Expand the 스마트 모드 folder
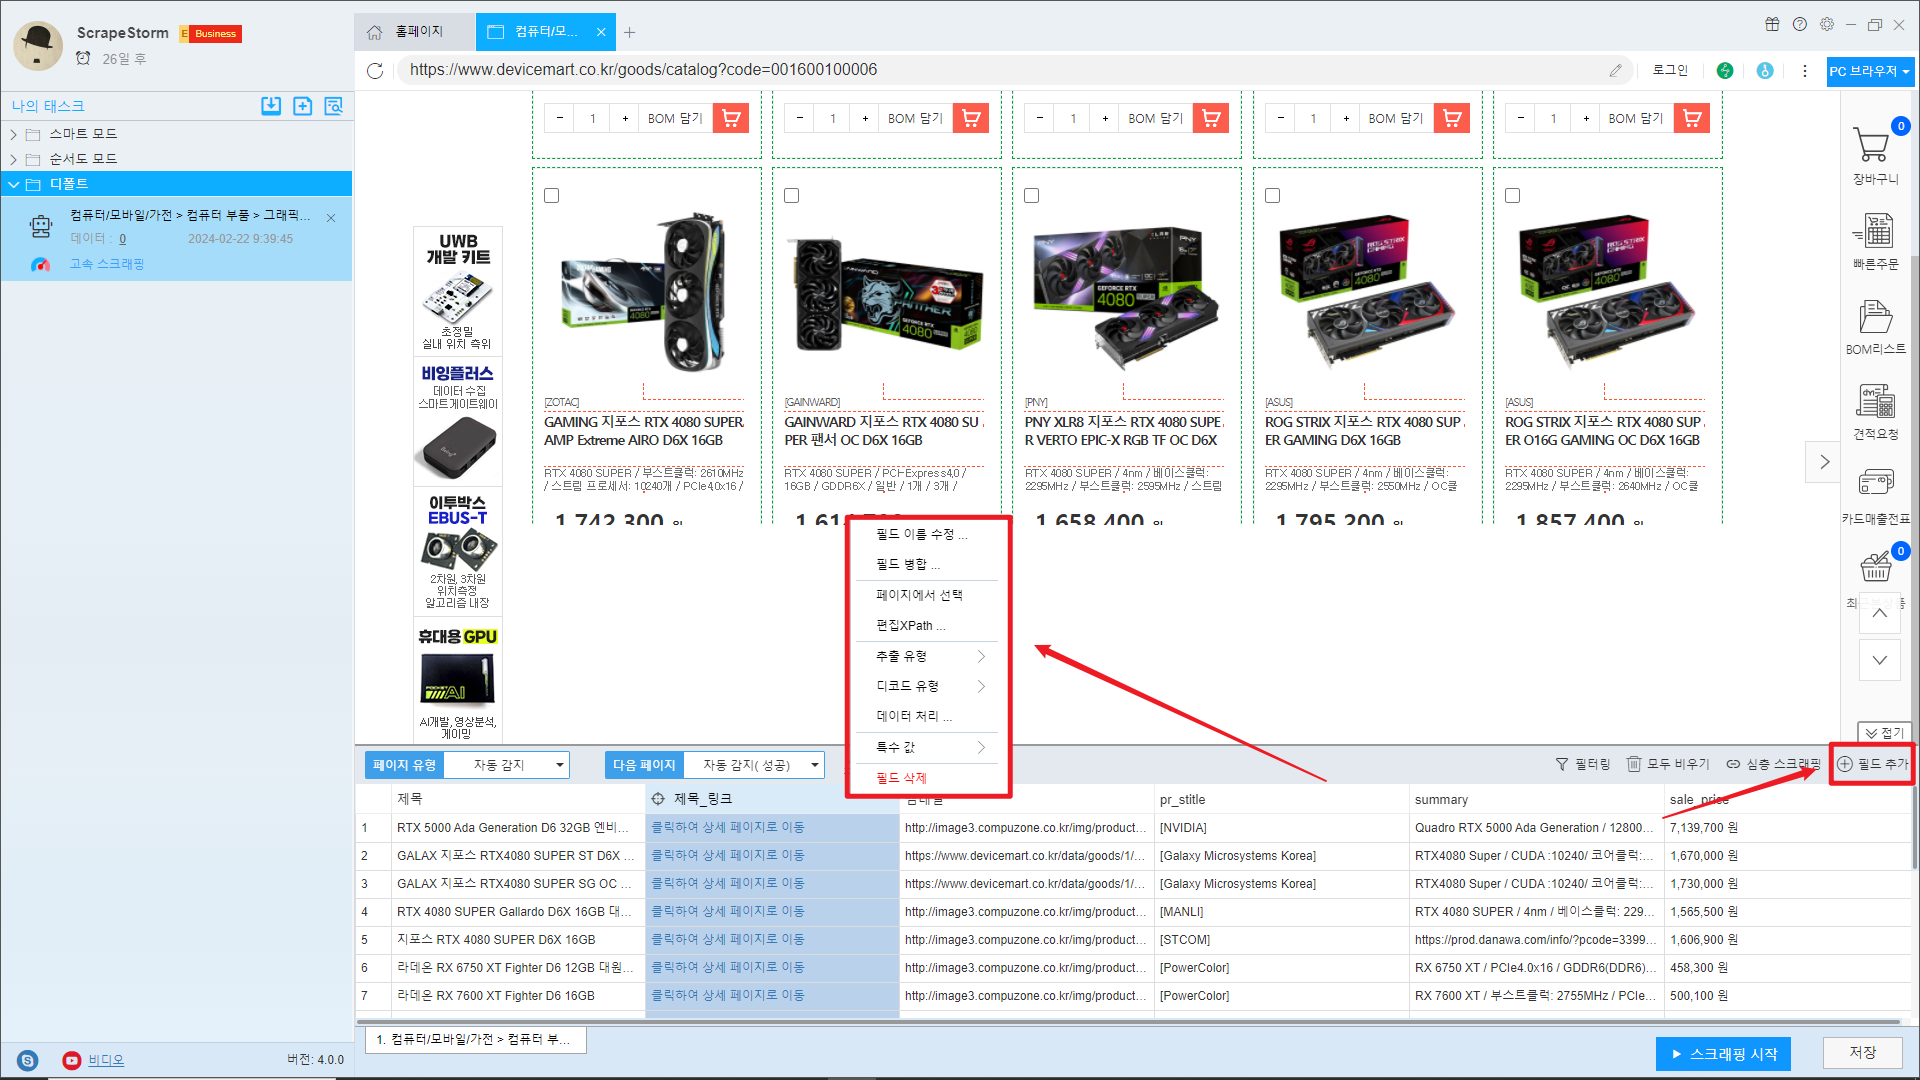This screenshot has width=1920, height=1080. click(x=13, y=134)
